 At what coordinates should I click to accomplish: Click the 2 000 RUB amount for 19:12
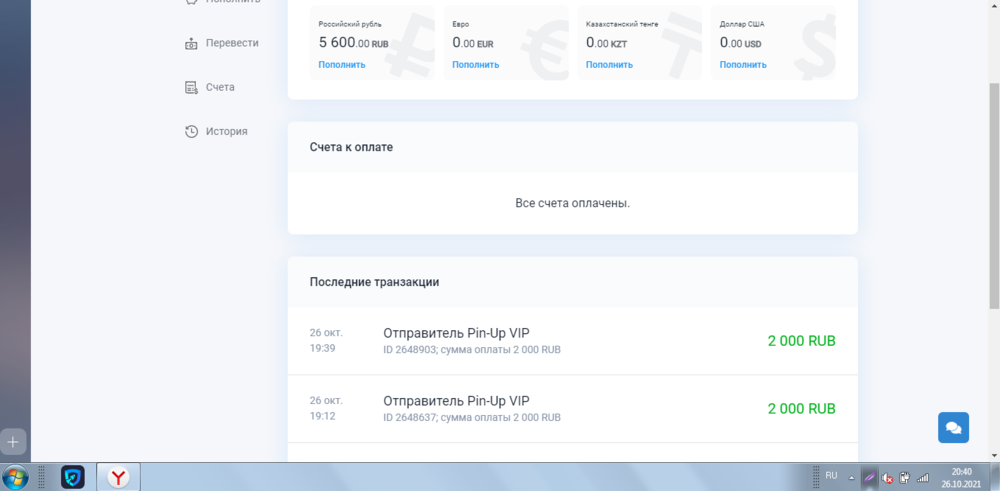pyautogui.click(x=802, y=409)
